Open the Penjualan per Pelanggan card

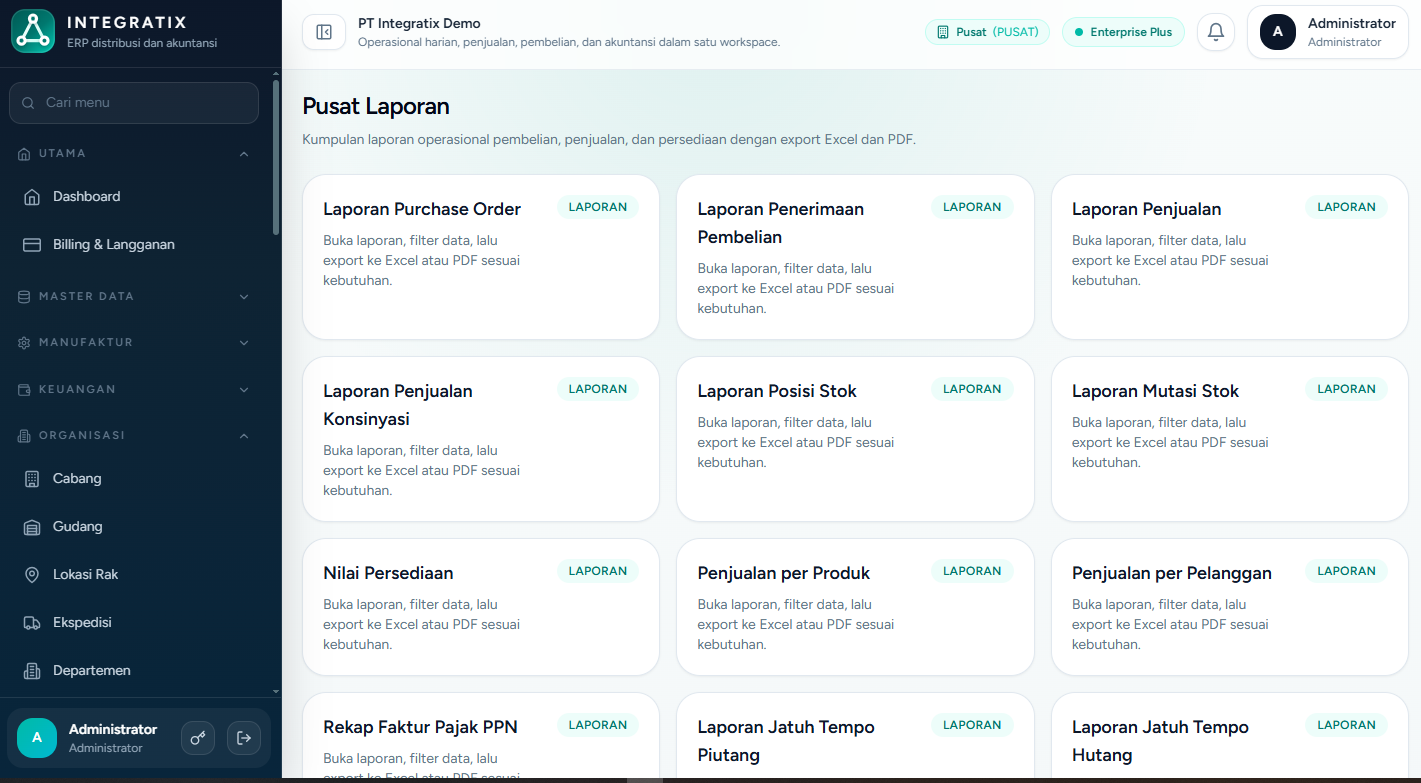[x=1229, y=607]
